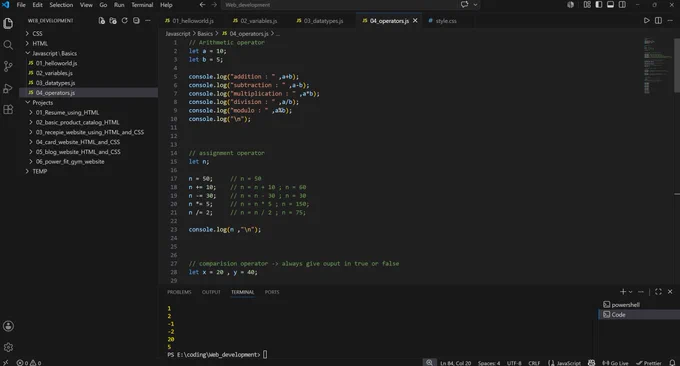Toggle the bottom panel visibility
Screen dimensions: 680x366
pyautogui.click(x=610, y=5)
